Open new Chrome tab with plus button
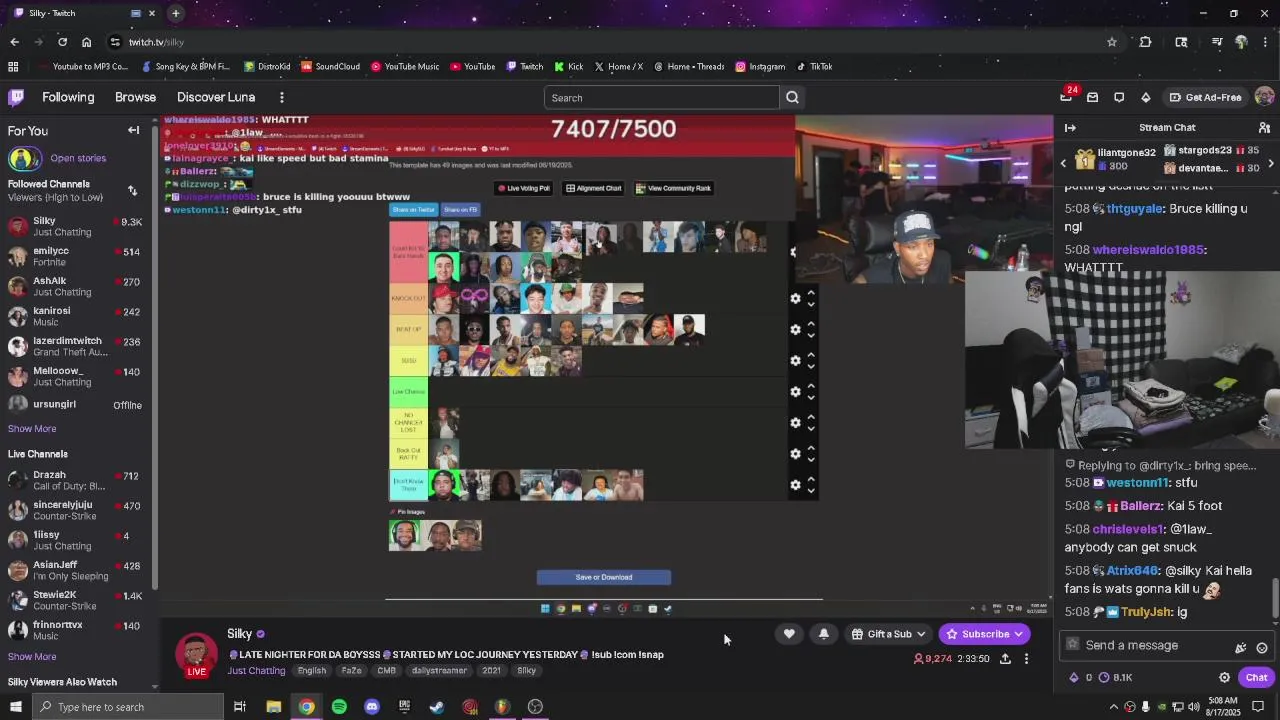 175,13
